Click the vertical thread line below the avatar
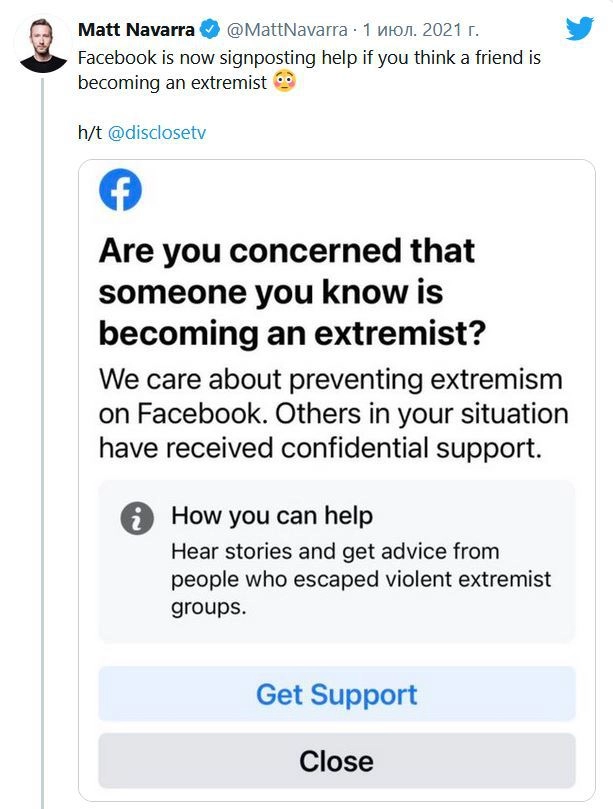 [42, 400]
